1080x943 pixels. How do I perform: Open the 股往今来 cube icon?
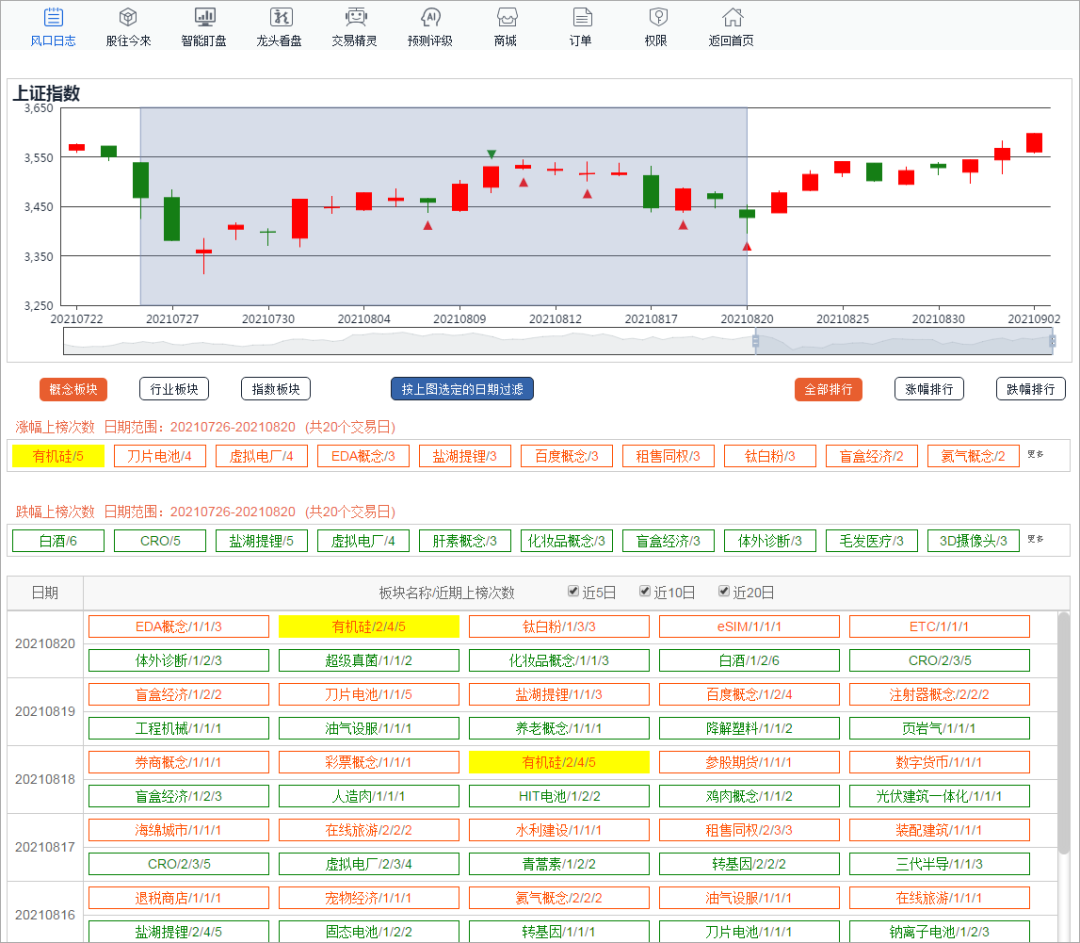coord(128,18)
